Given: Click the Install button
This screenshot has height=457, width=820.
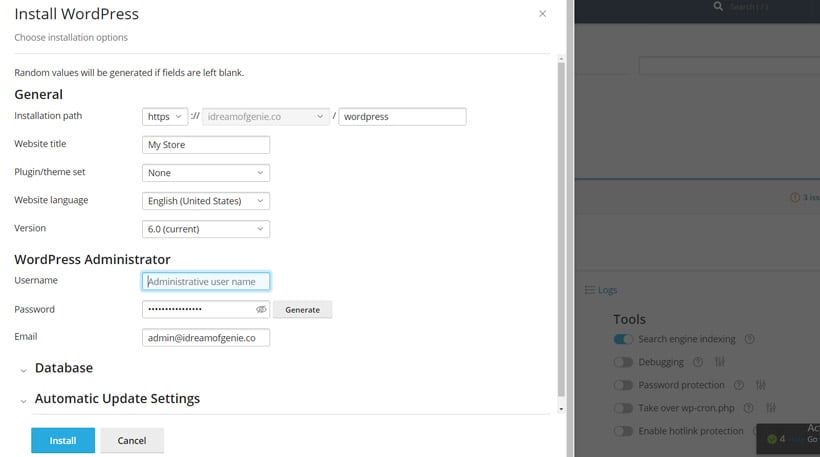Looking at the screenshot, I should click(63, 440).
